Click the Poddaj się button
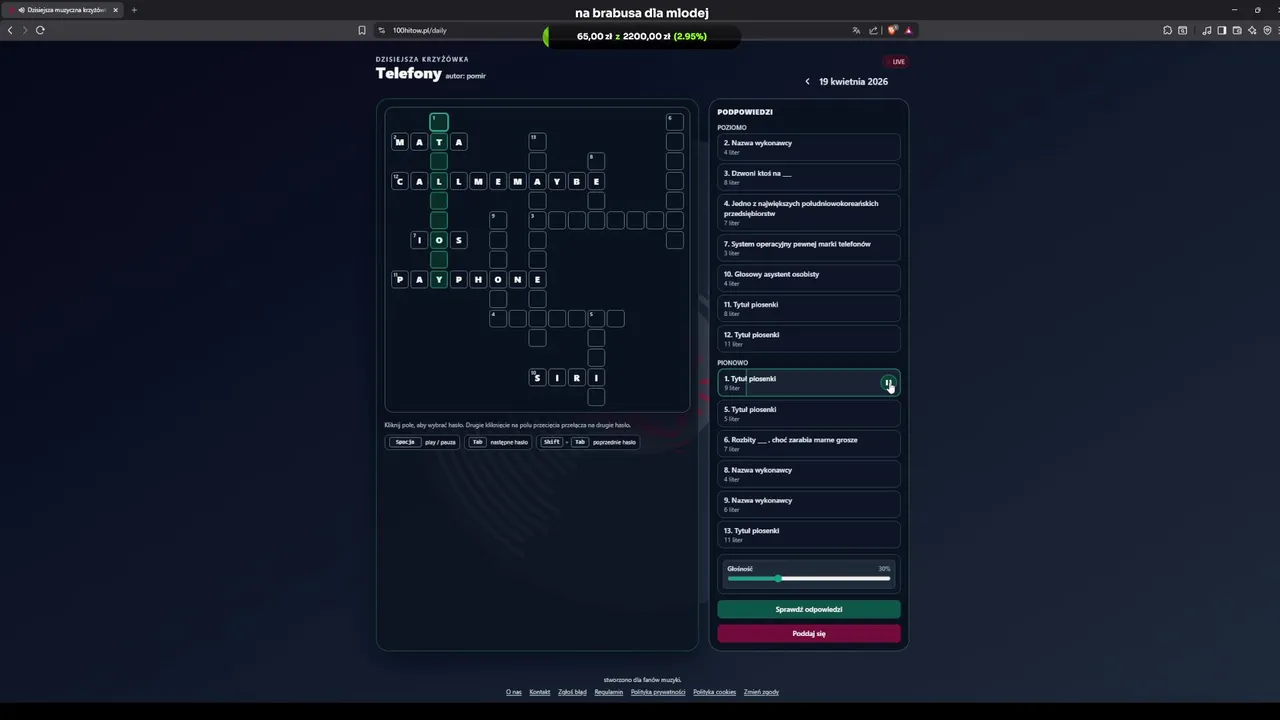Image resolution: width=1280 pixels, height=720 pixels. [808, 633]
